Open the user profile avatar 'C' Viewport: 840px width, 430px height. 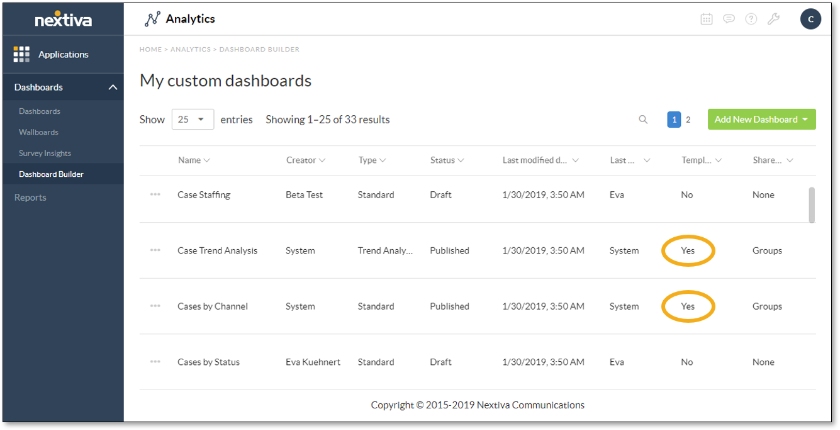[x=810, y=19]
